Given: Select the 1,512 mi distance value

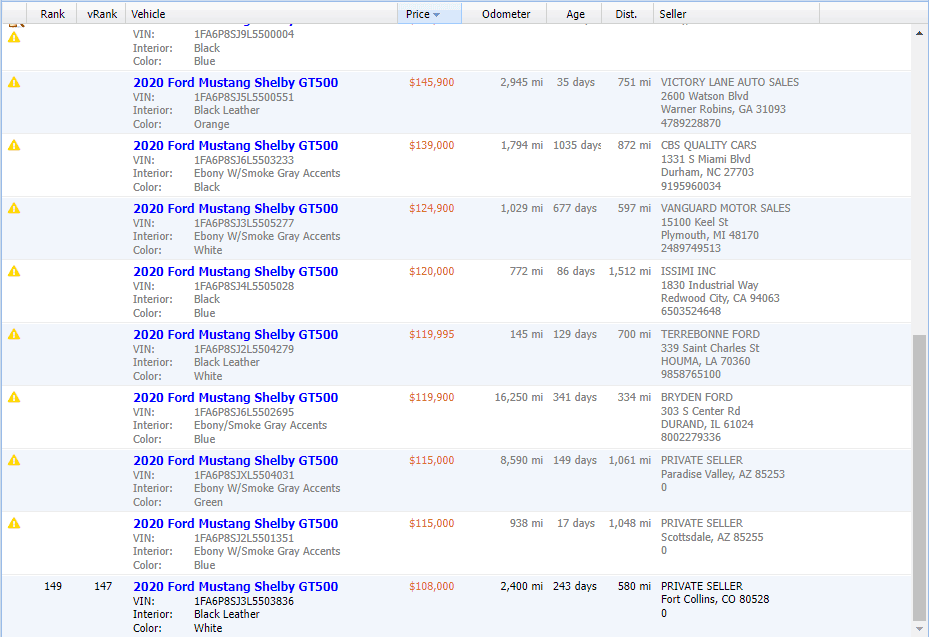Looking at the screenshot, I should pyautogui.click(x=630, y=271).
